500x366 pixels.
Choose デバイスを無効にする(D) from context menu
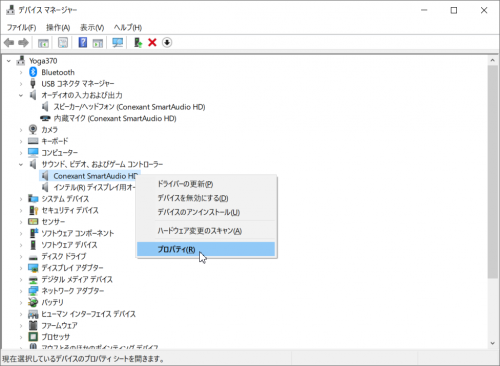coord(206,198)
